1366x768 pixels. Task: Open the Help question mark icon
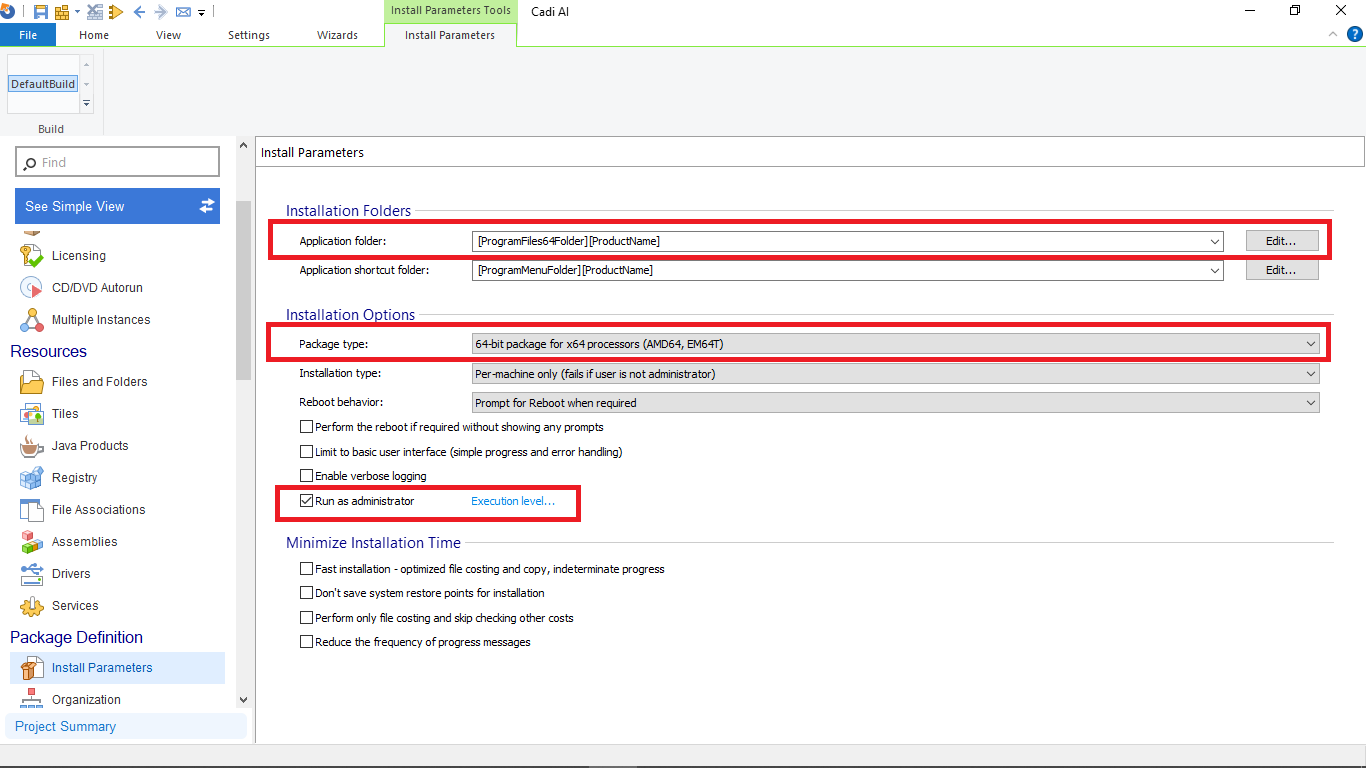coord(1355,34)
